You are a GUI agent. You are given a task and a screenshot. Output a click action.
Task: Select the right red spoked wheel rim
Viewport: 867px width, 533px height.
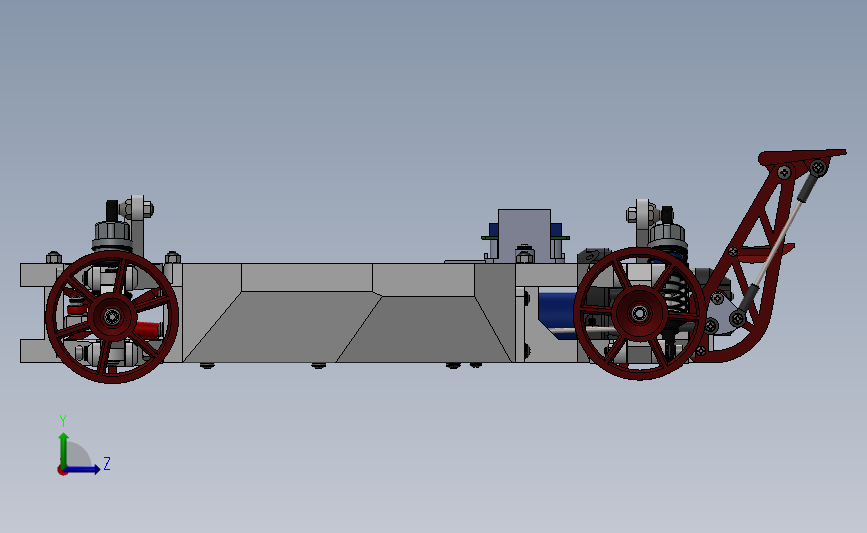[x=640, y=313]
